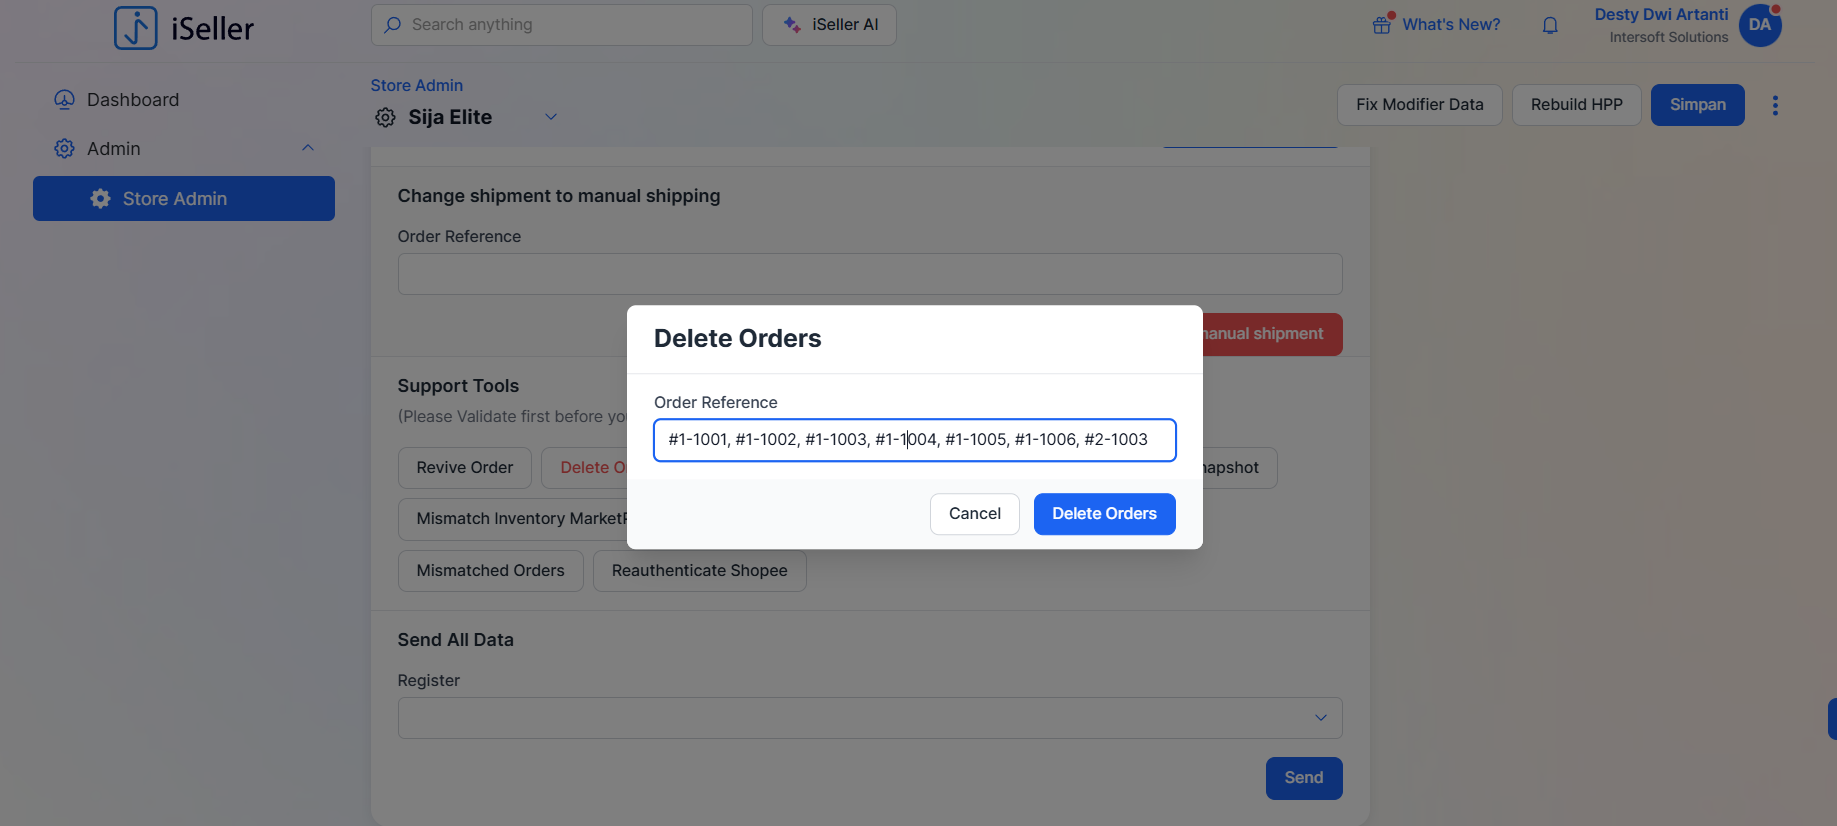Follow the Store Admin breadcrumb link
This screenshot has height=826, width=1837.
click(x=416, y=86)
